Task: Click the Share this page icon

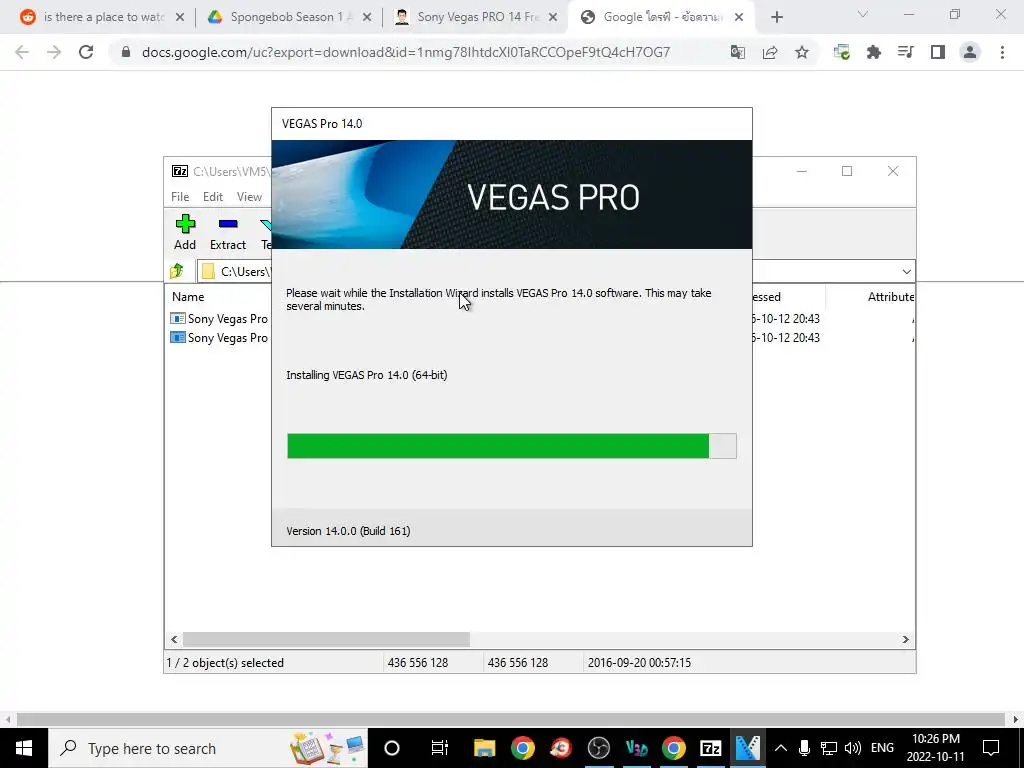Action: click(x=770, y=52)
